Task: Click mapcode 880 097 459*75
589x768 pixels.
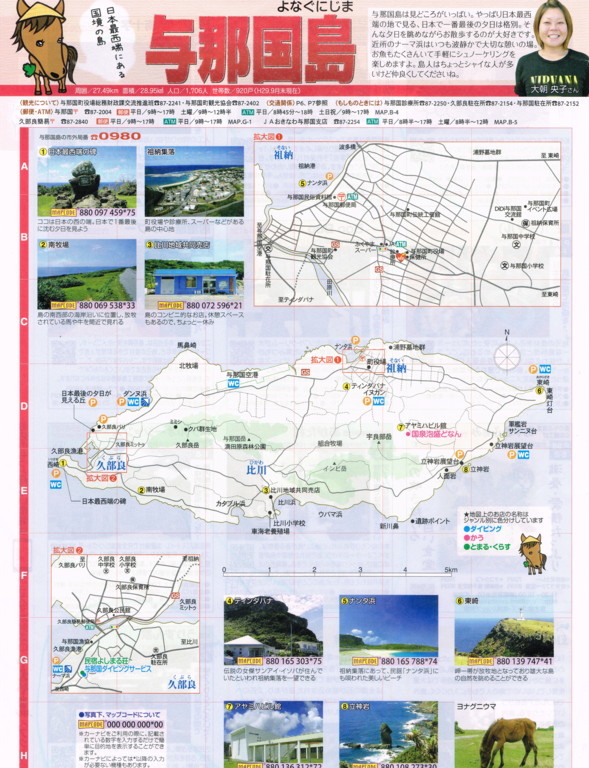Action: click(x=107, y=213)
